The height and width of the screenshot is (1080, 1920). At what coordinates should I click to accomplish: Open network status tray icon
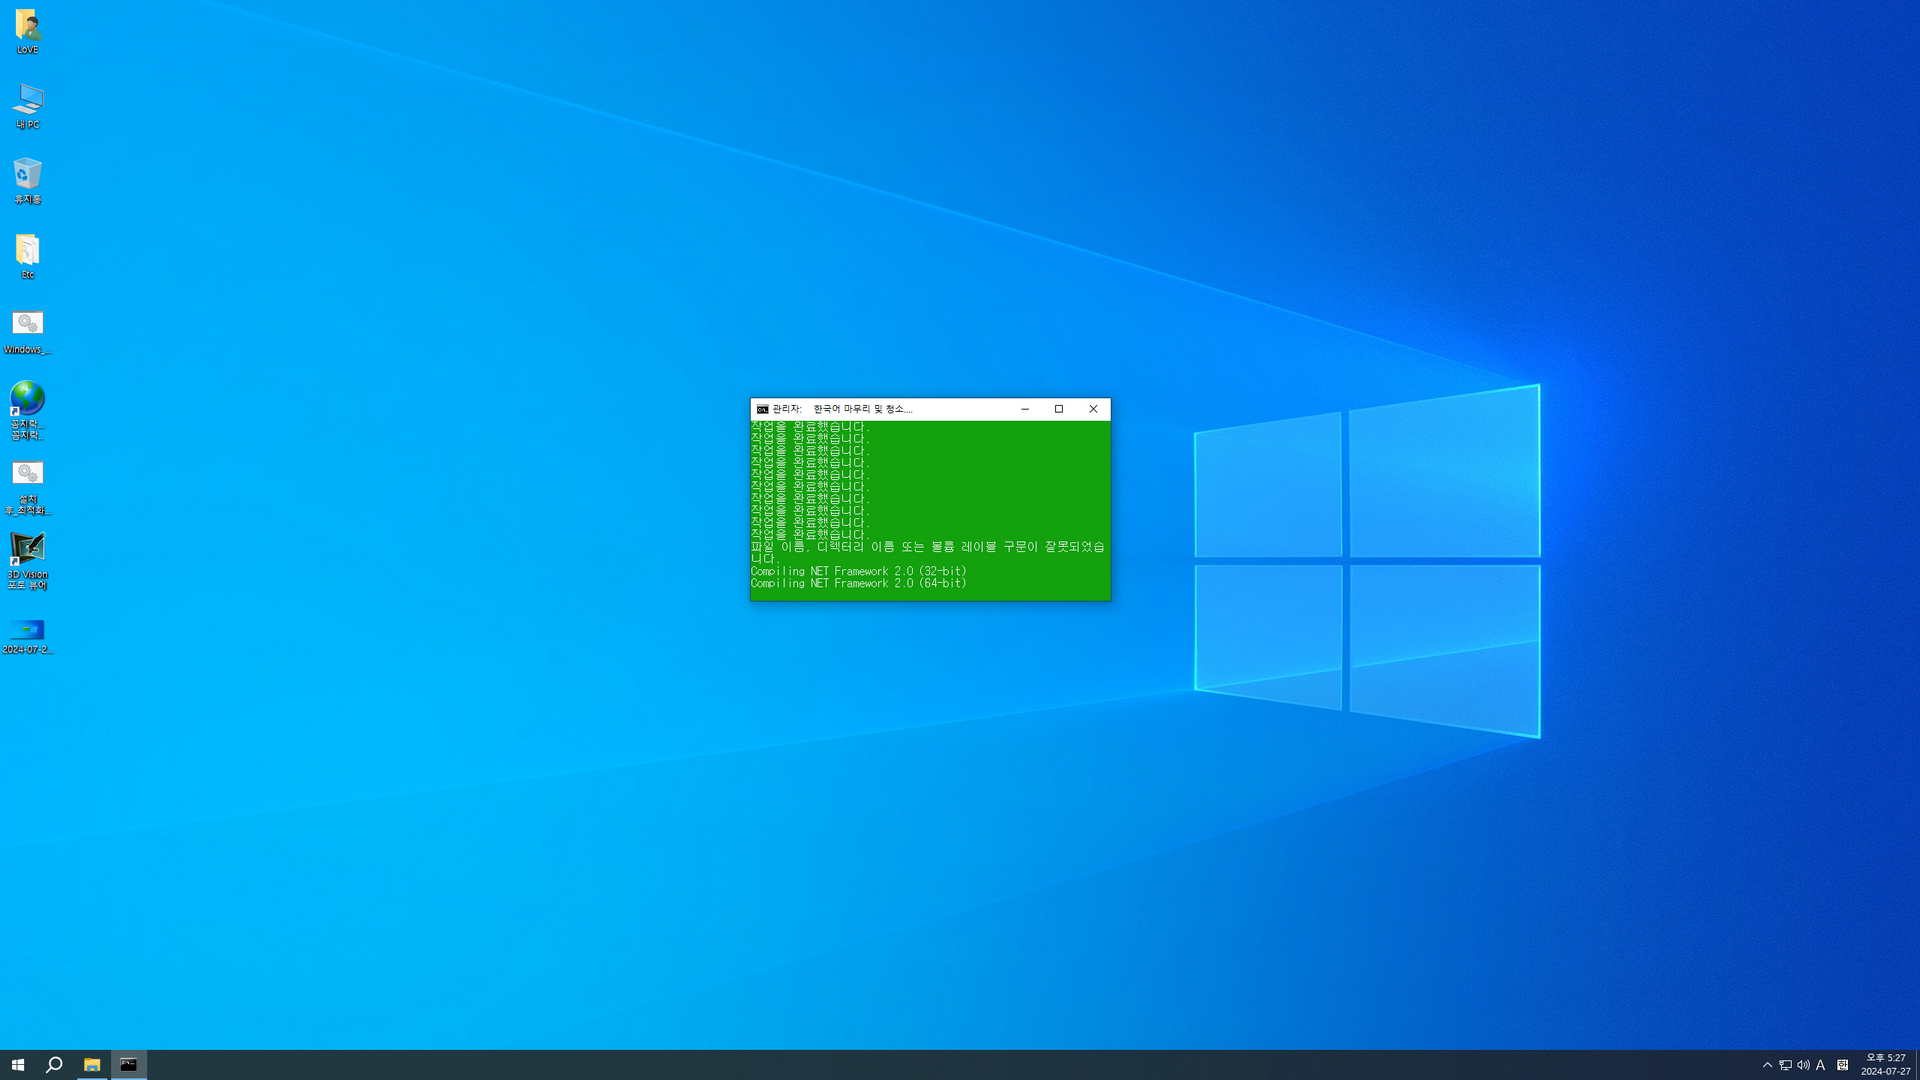pyautogui.click(x=1785, y=1065)
